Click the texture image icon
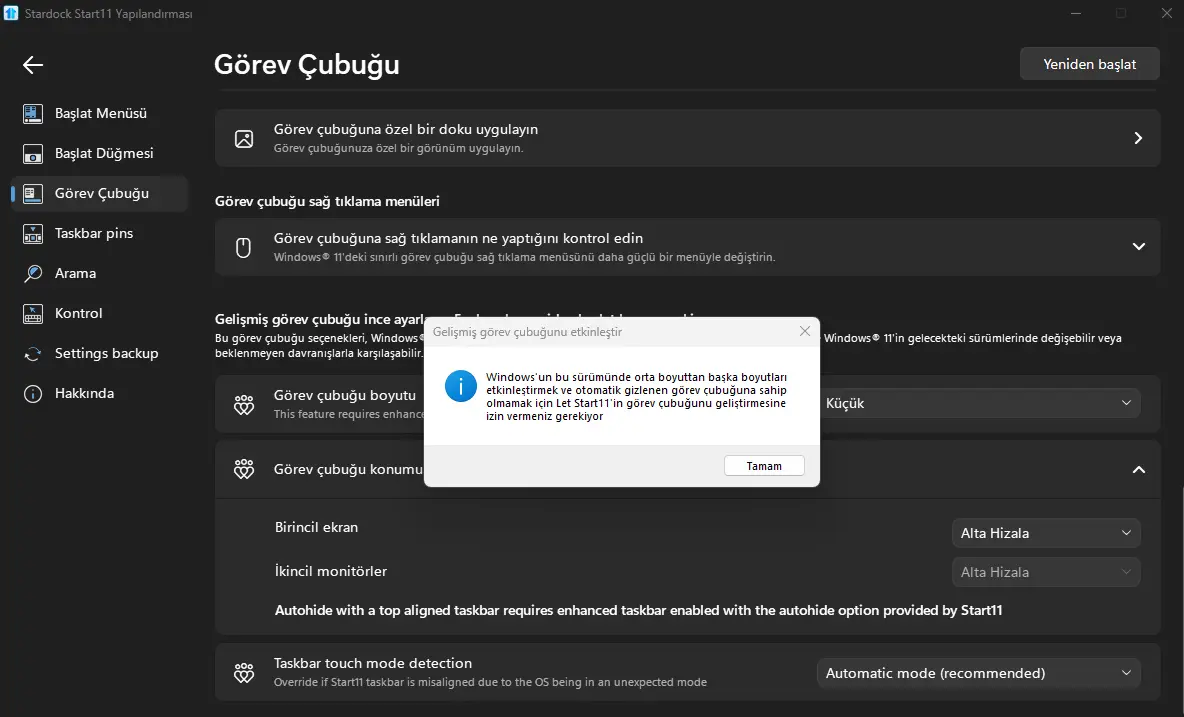Image resolution: width=1184 pixels, height=717 pixels. pos(244,138)
